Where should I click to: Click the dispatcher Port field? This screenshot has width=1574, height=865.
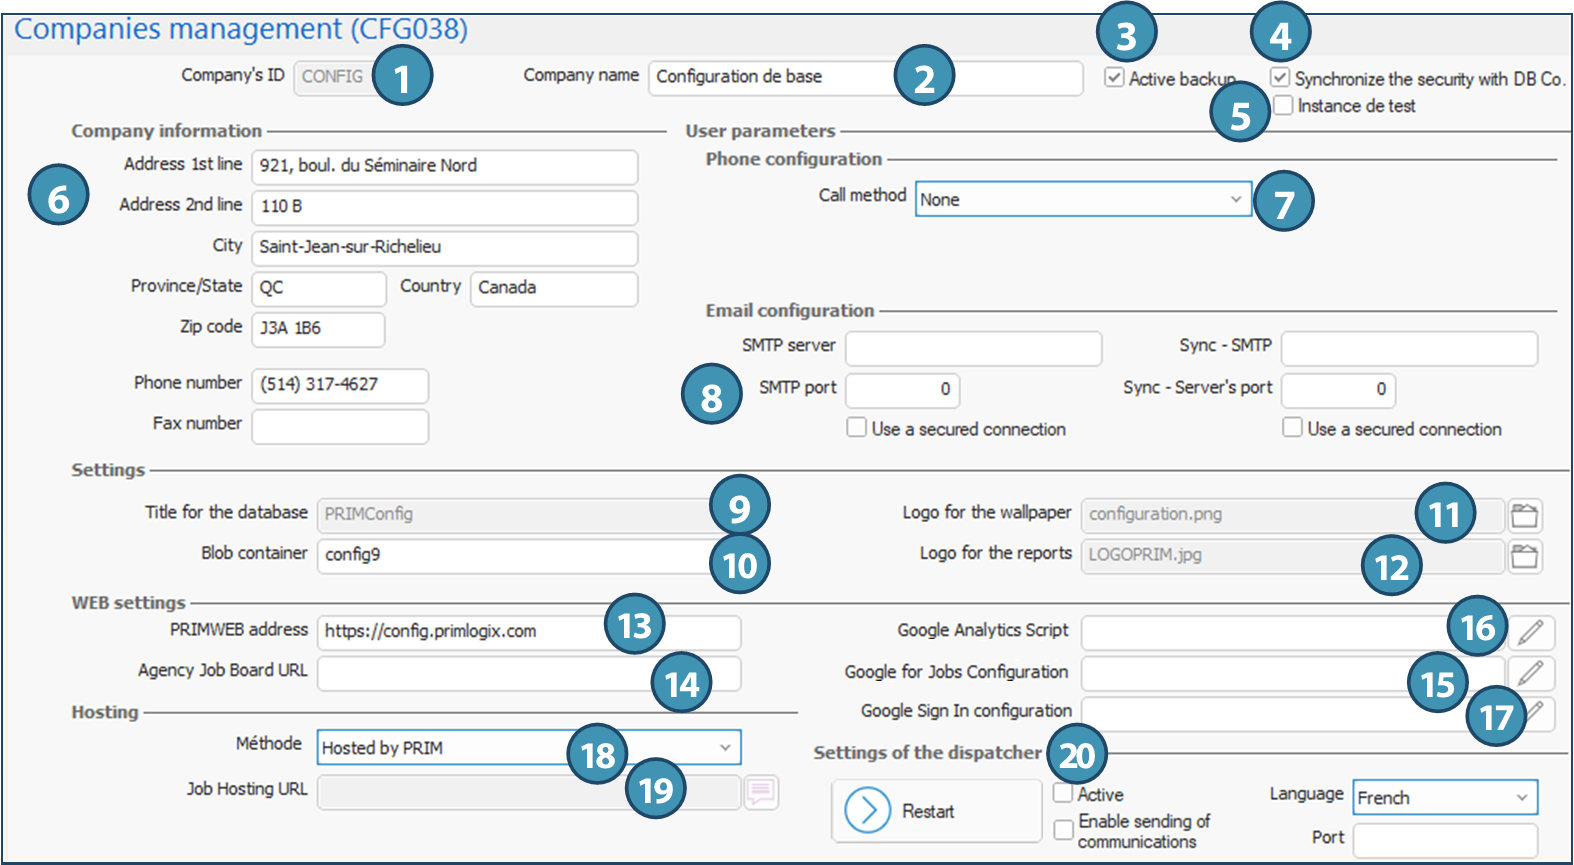point(1444,840)
